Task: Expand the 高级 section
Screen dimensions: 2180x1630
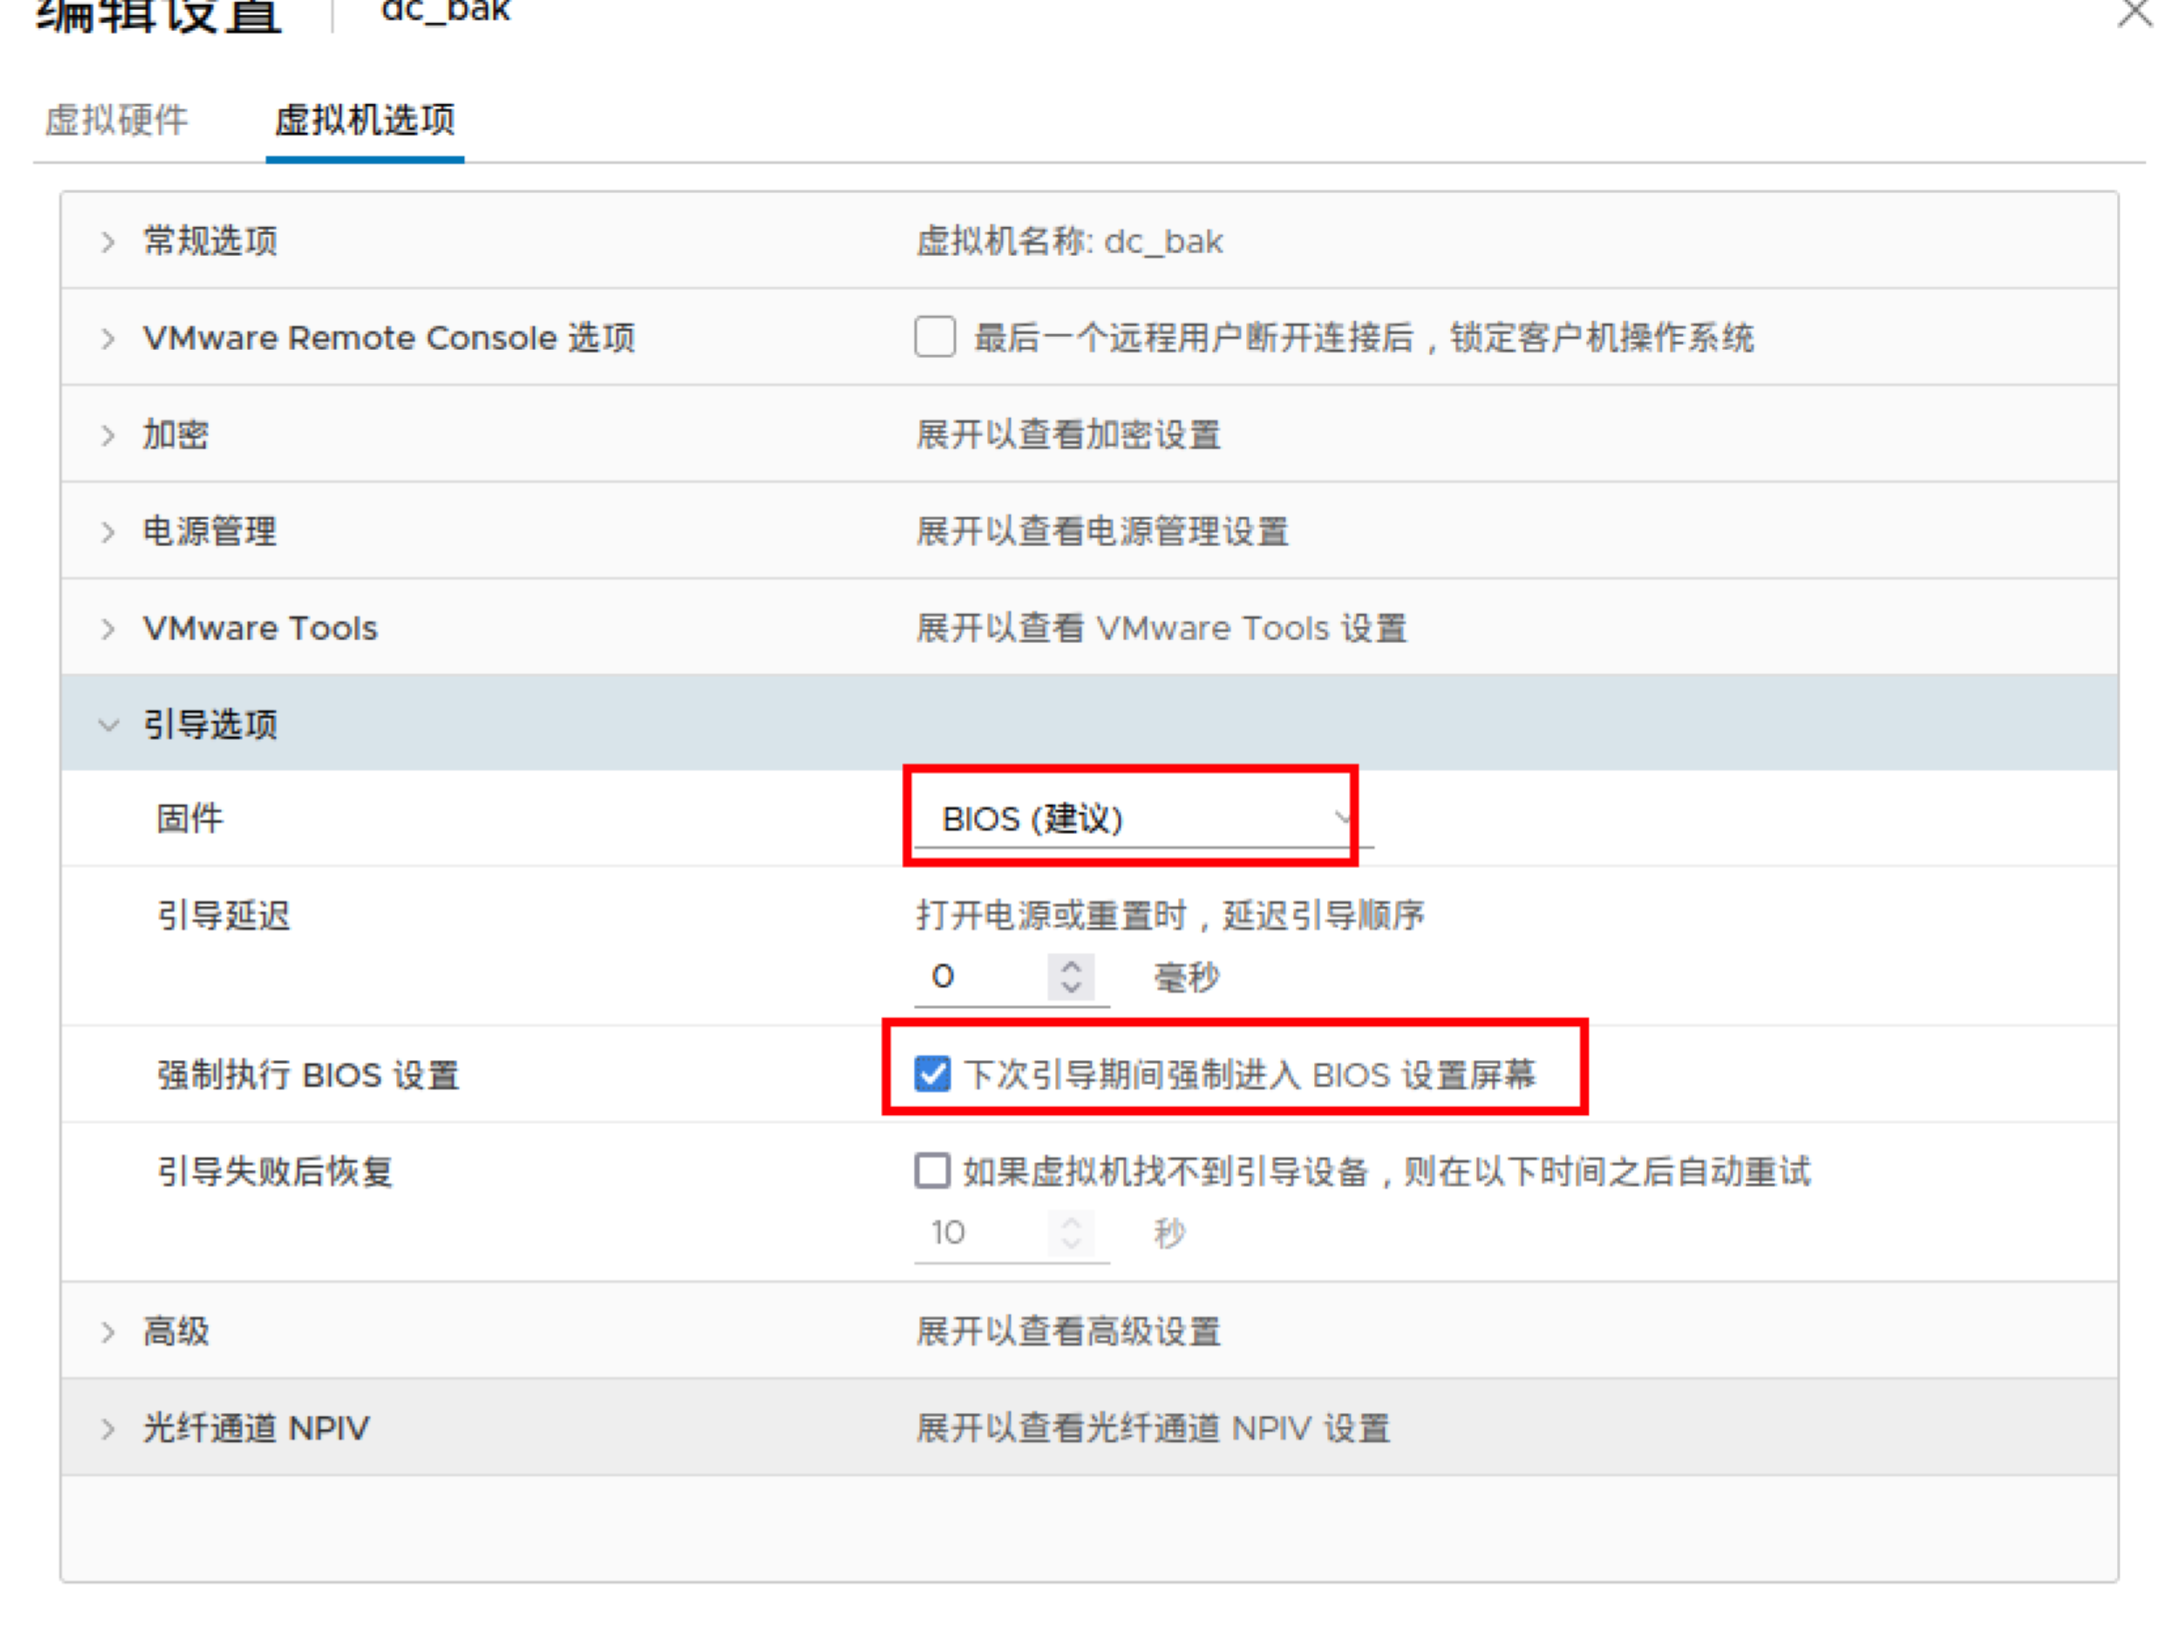Action: click(108, 1332)
